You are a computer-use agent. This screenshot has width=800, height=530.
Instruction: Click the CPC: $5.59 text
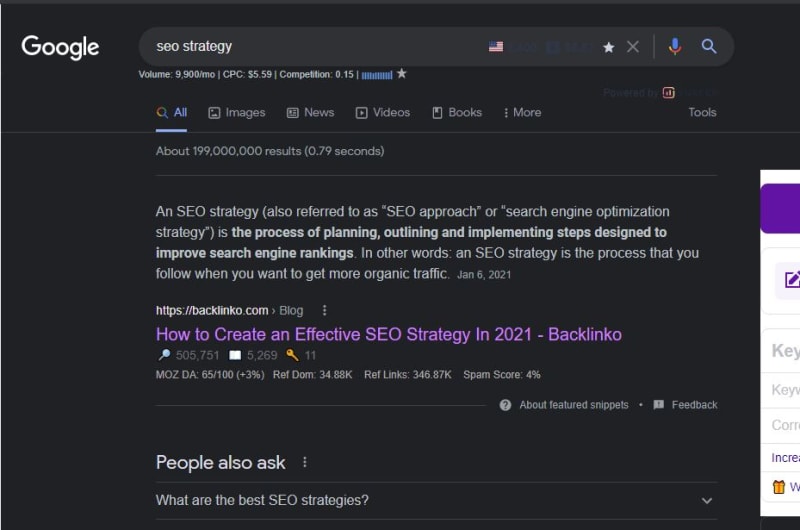click(247, 74)
